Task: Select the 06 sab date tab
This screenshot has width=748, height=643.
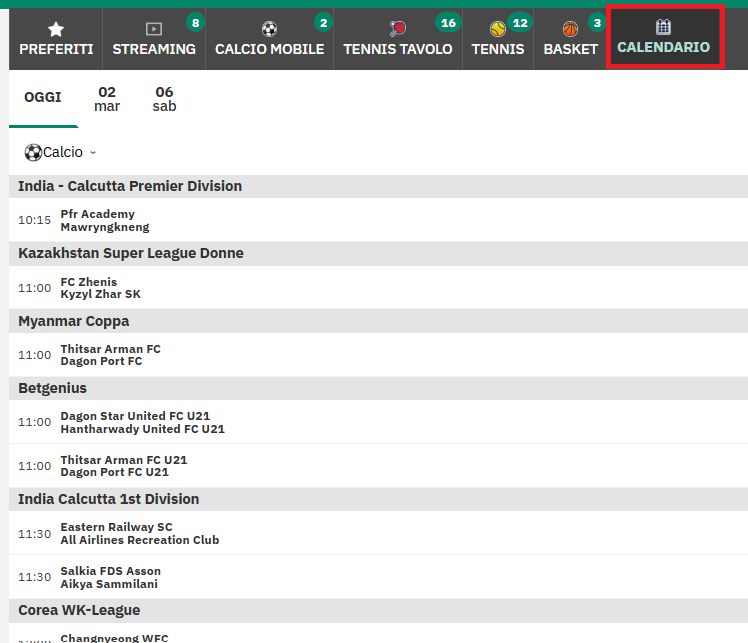Action: tap(164, 99)
